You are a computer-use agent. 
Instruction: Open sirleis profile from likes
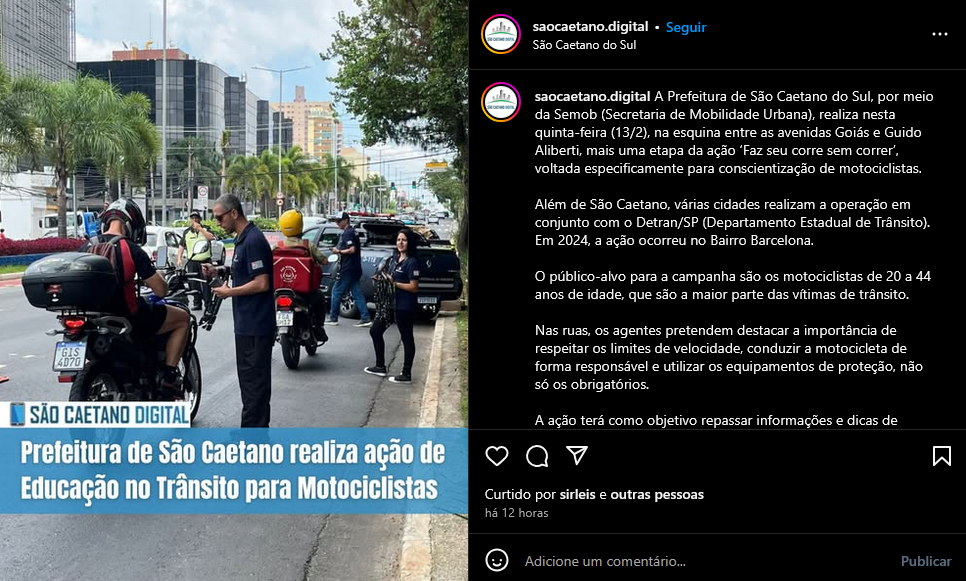577,494
